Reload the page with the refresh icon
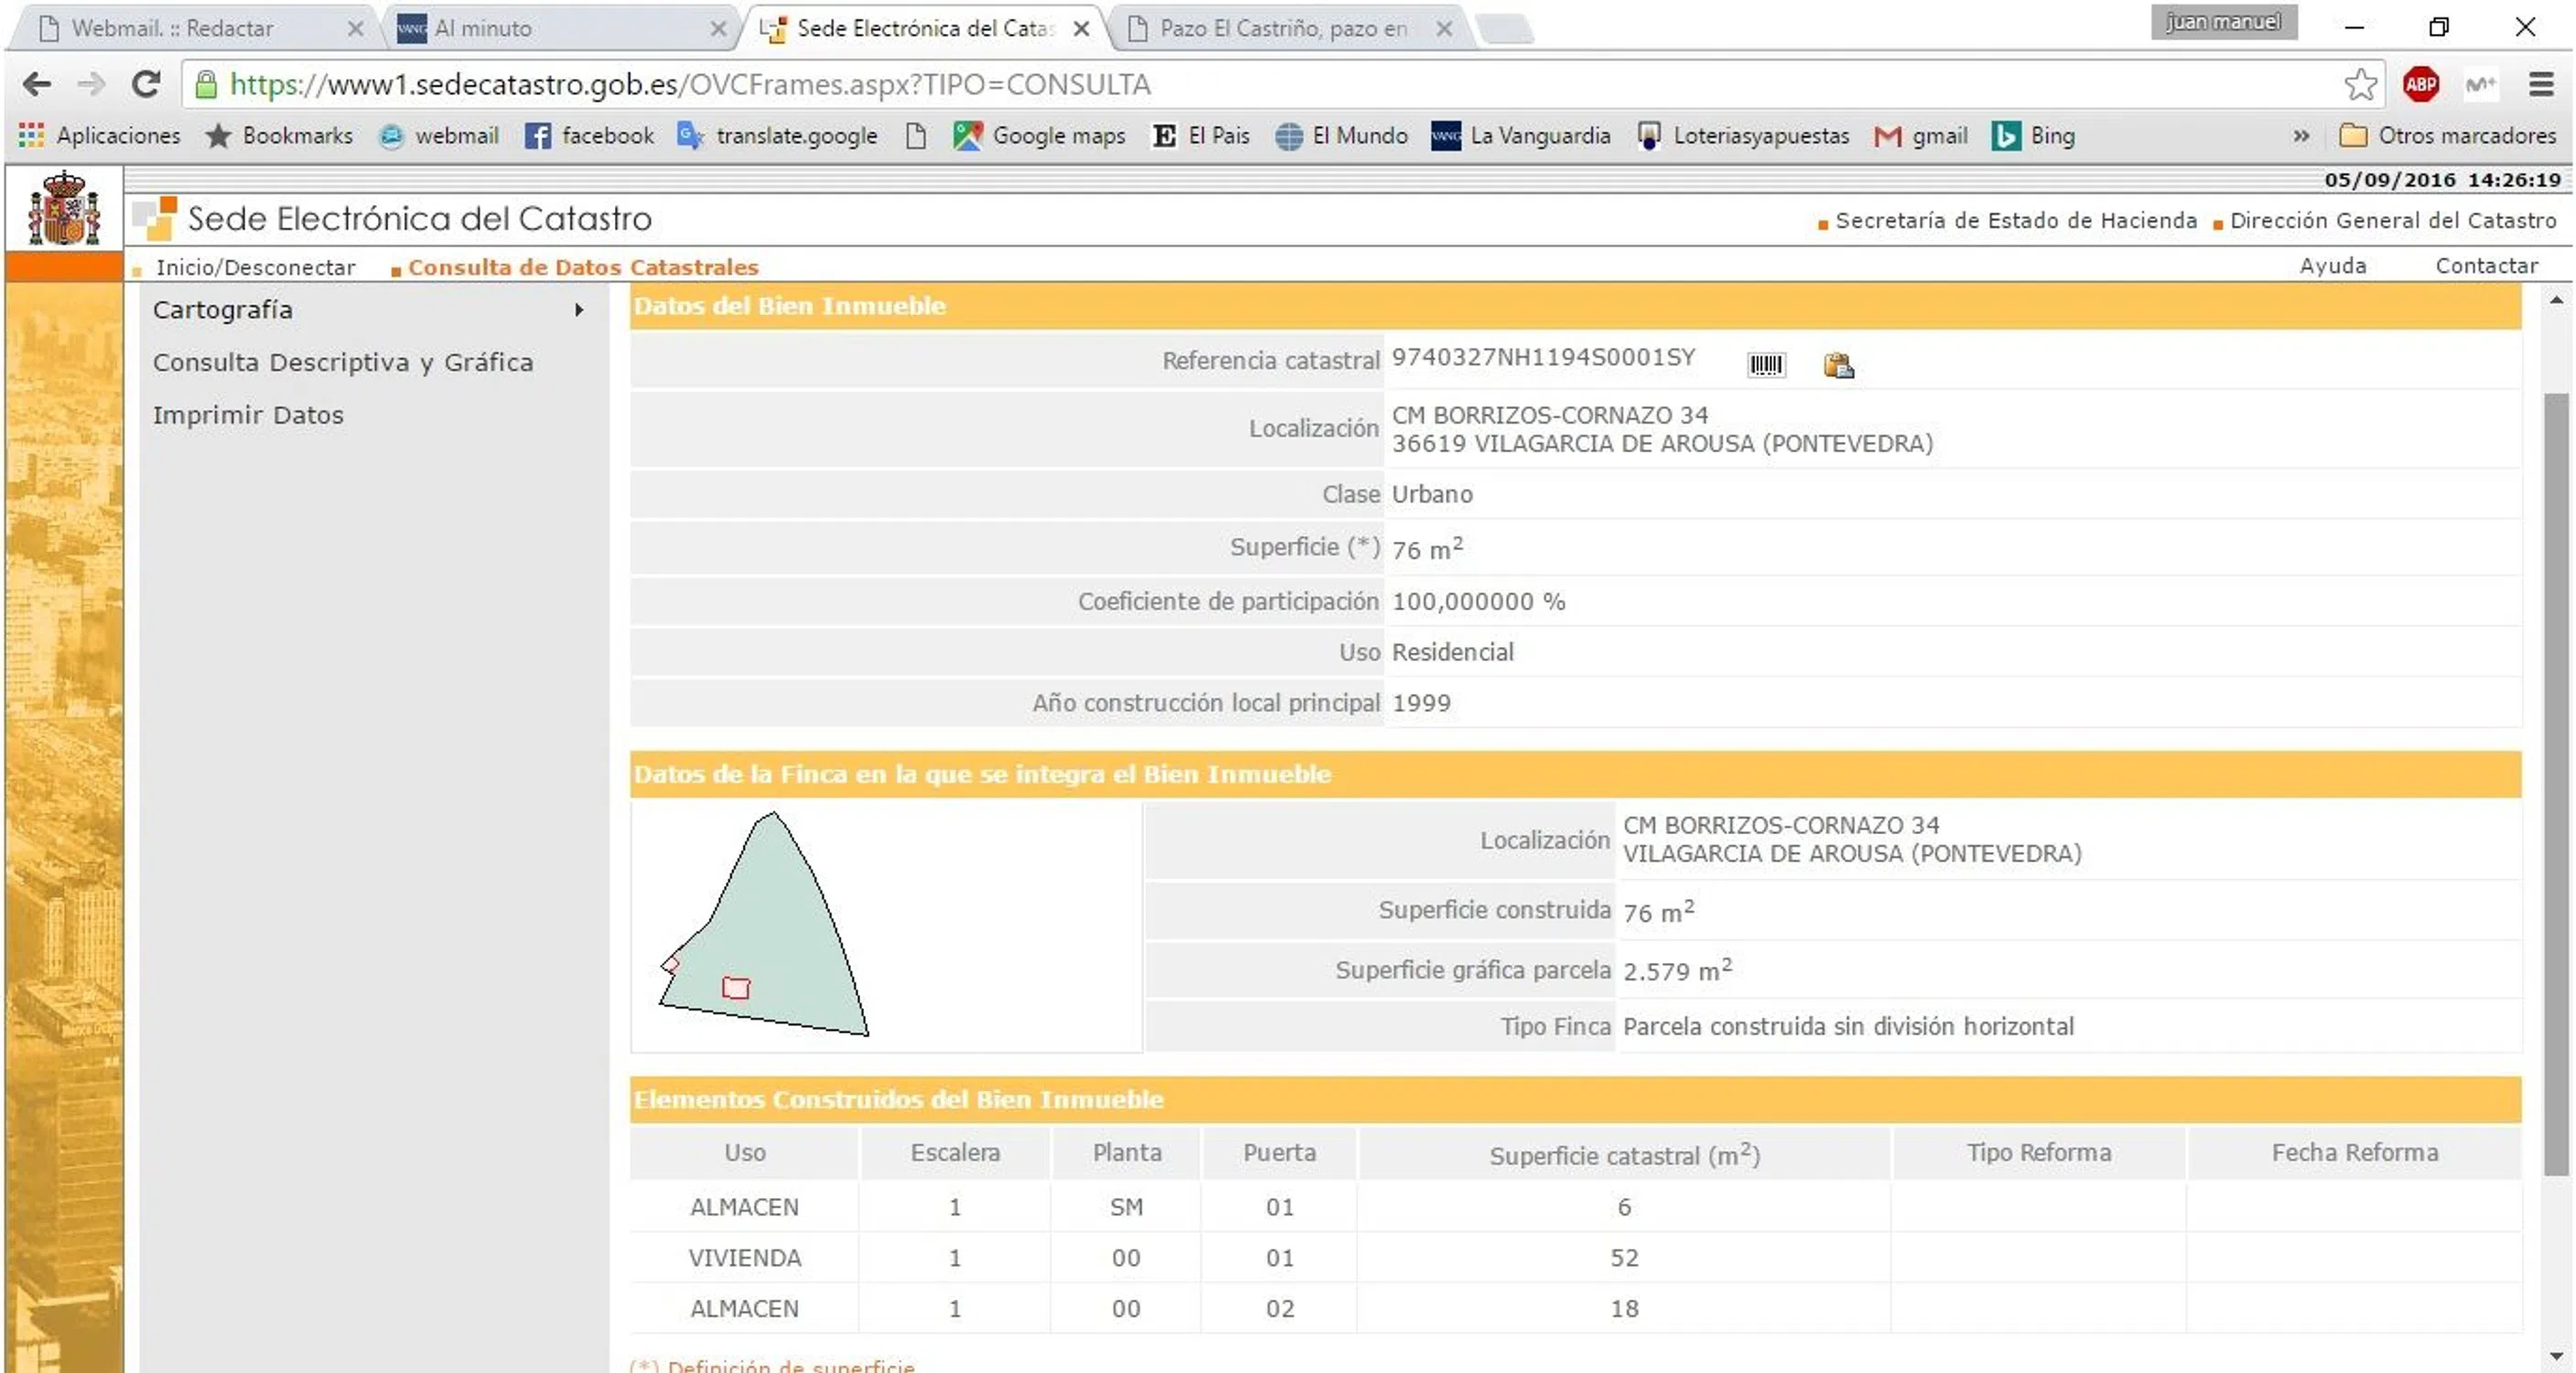2576x1373 pixels. click(x=146, y=85)
